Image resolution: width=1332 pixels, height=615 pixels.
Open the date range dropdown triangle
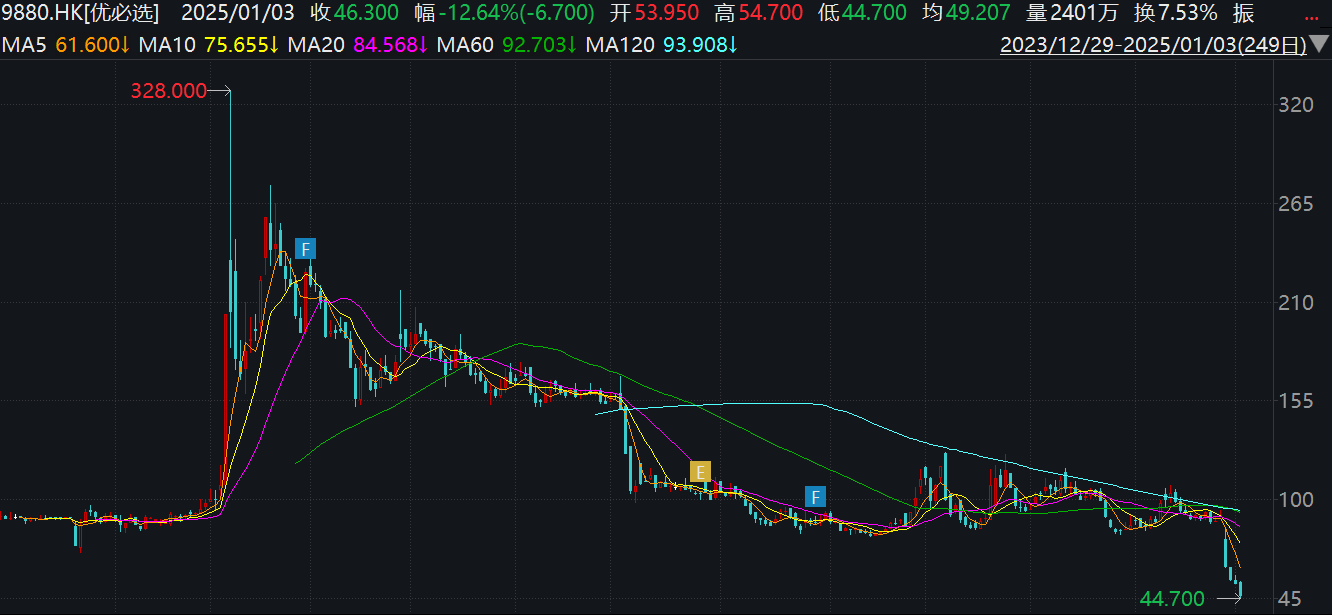[x=1321, y=46]
